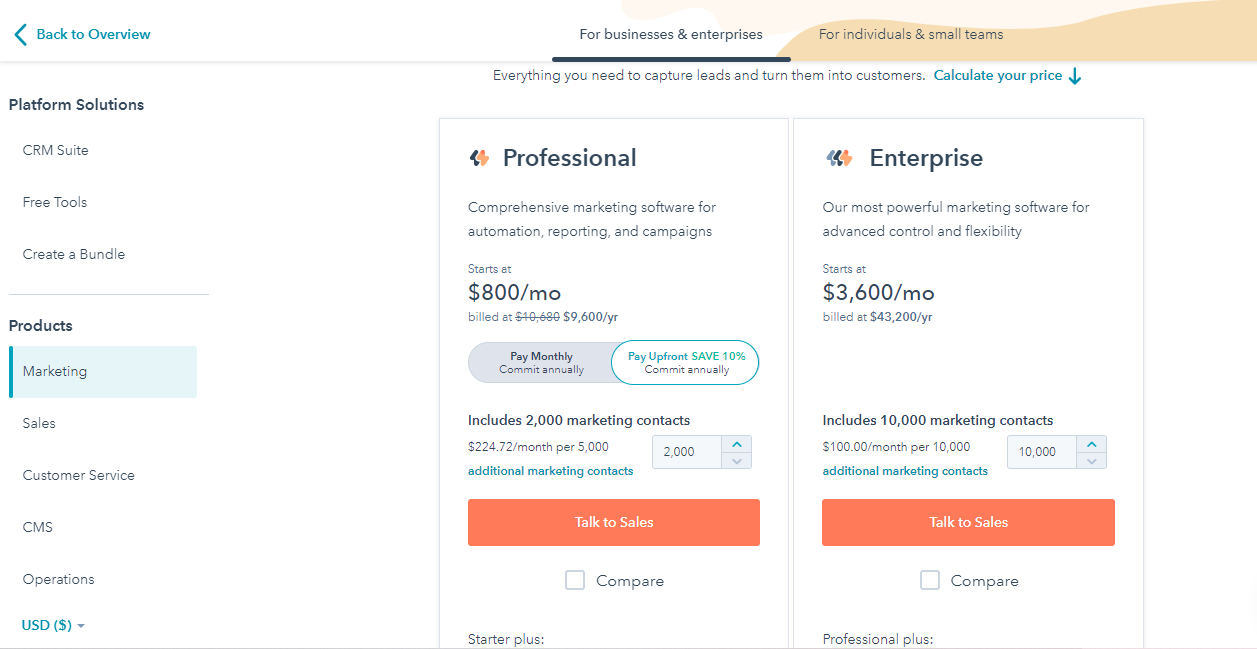Open Professional additional marketing contacts link
This screenshot has height=649, width=1257.
550,471
